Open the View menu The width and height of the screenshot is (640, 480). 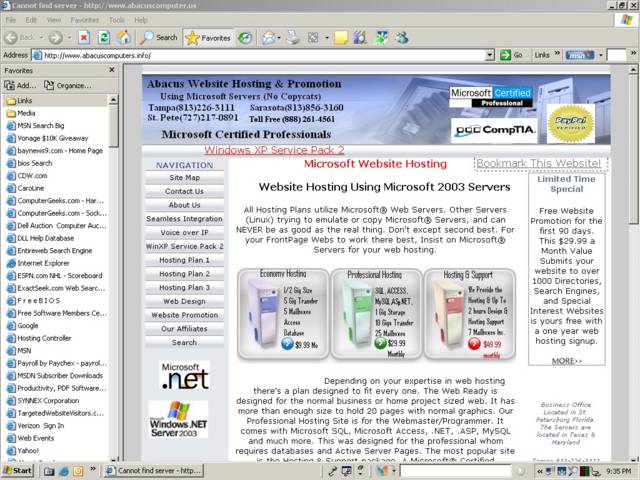(53, 20)
